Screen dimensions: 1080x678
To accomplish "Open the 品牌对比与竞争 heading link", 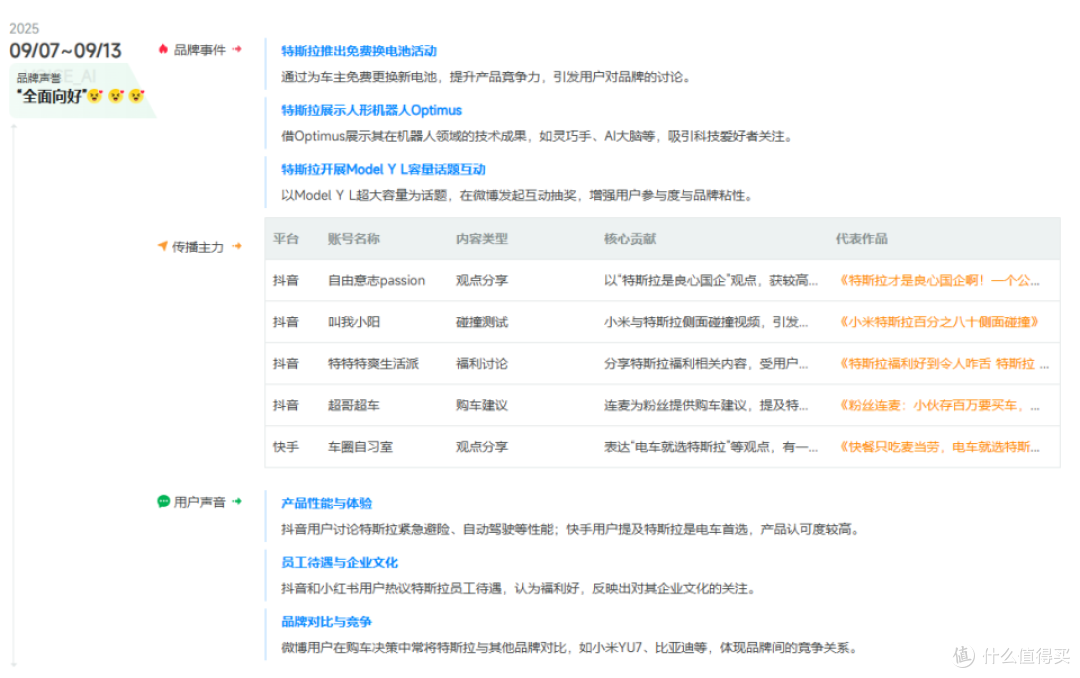I will click(x=326, y=622).
